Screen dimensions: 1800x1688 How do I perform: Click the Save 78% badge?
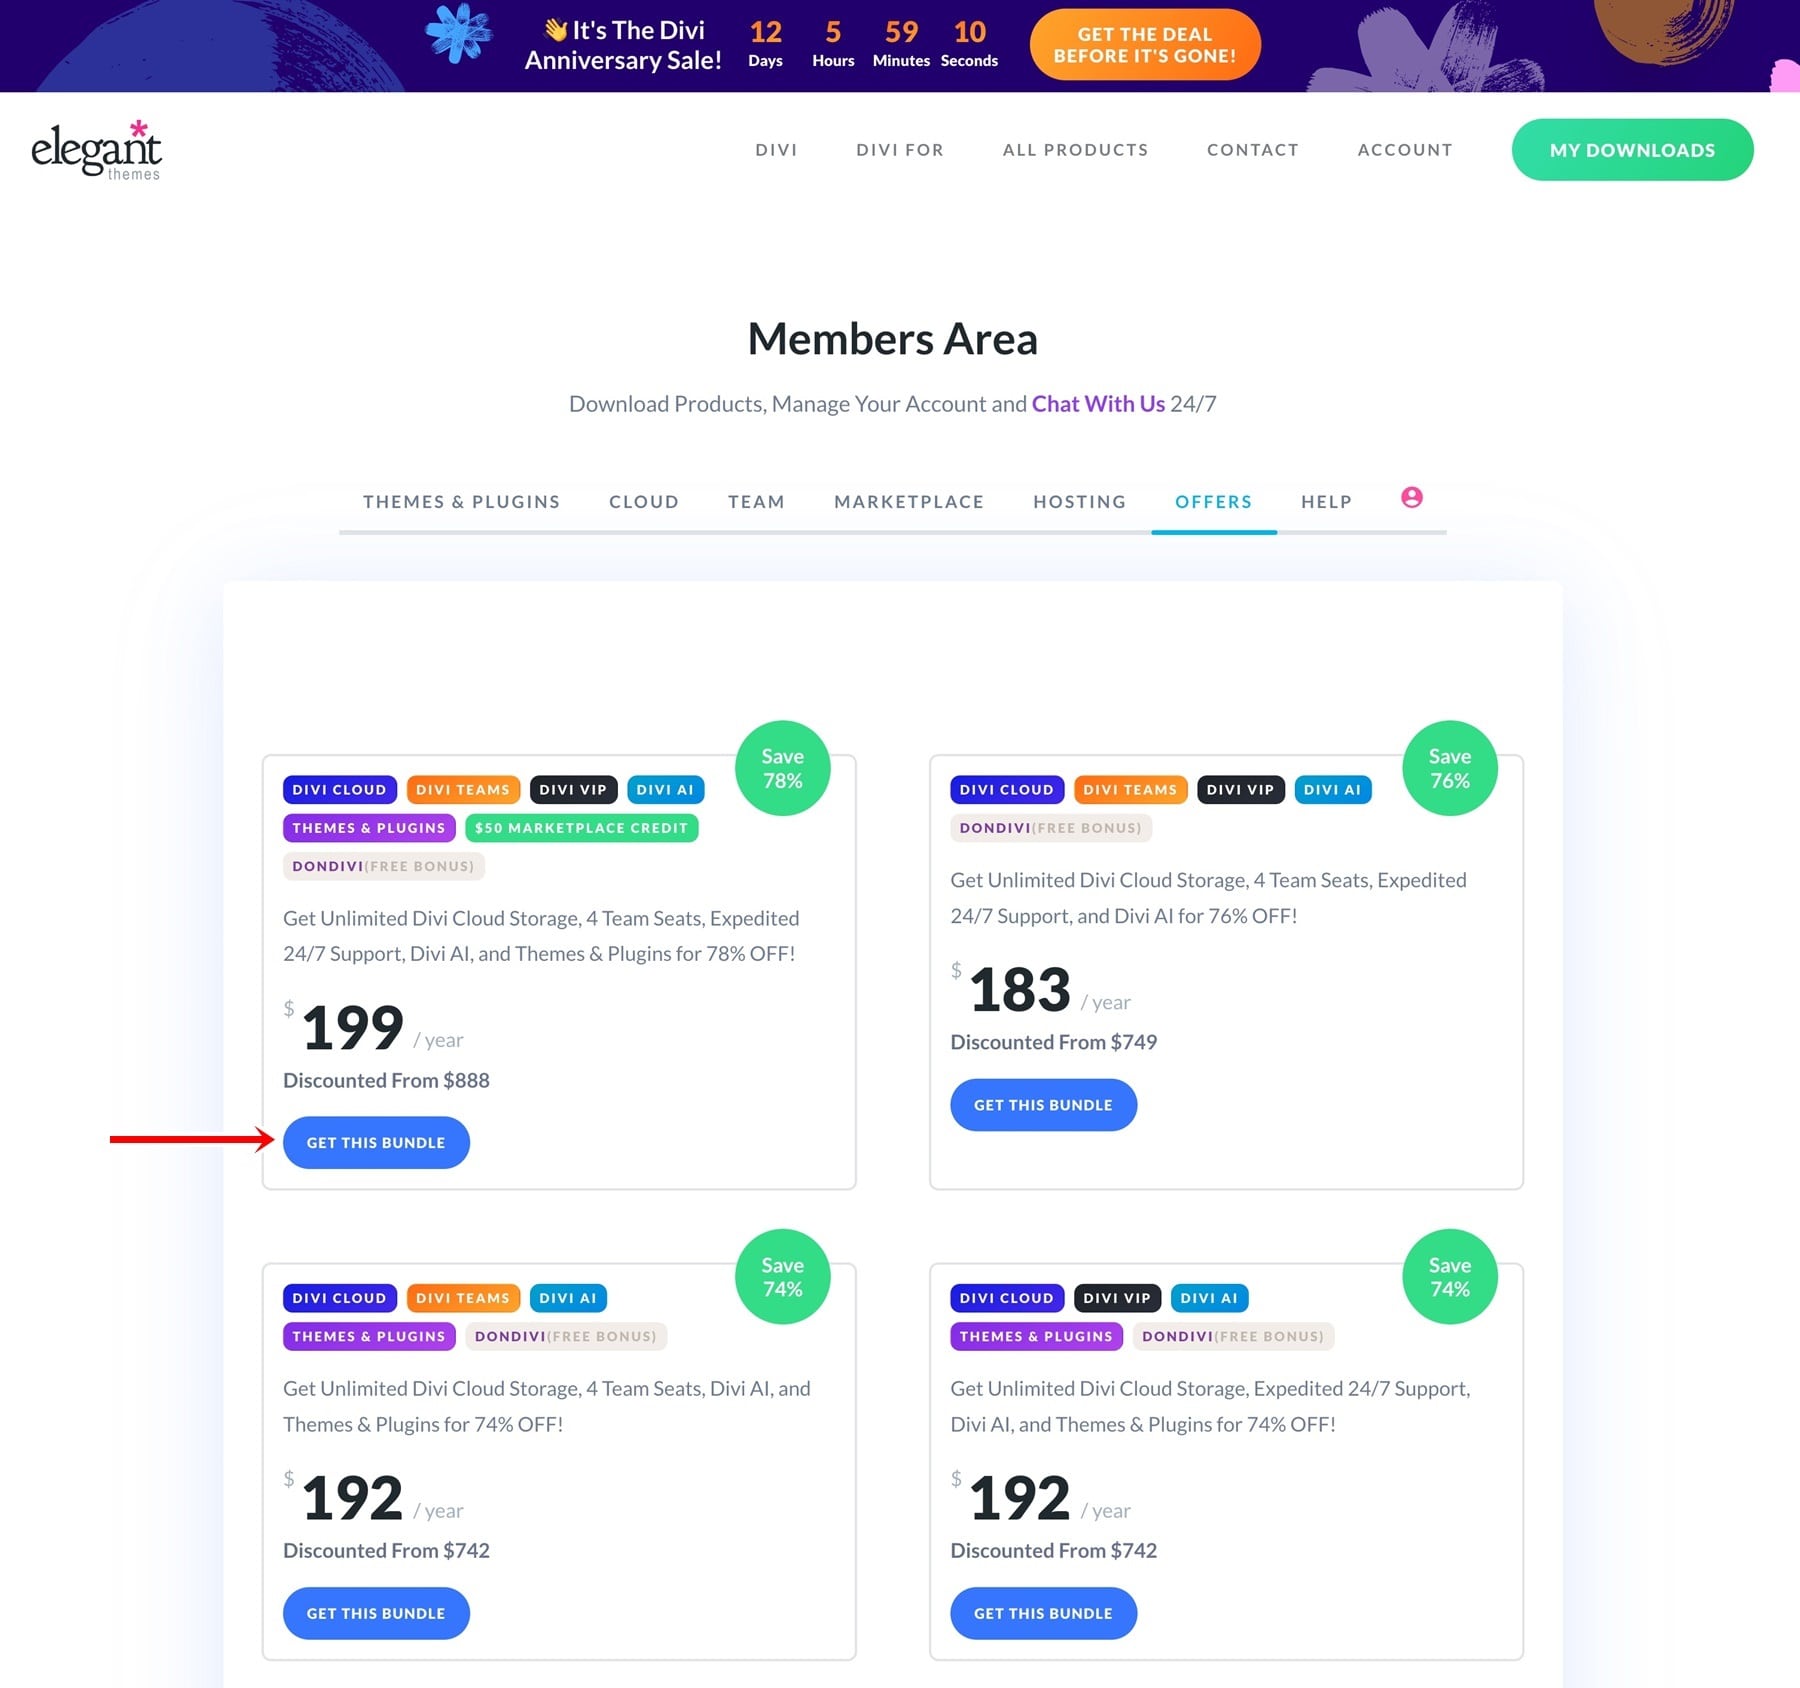[x=783, y=768]
